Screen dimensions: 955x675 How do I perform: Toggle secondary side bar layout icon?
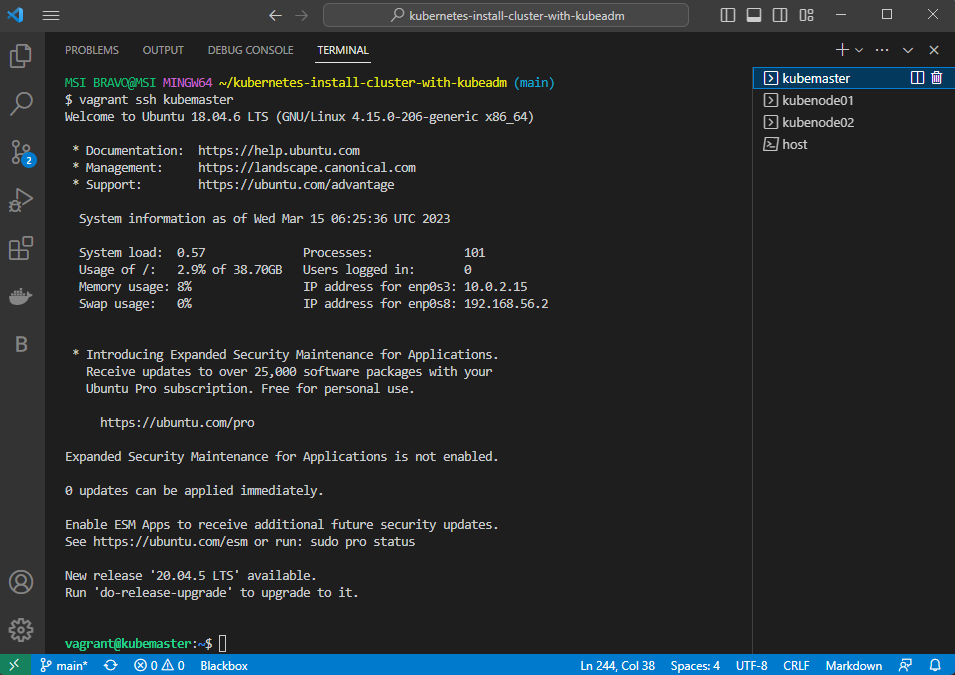[x=780, y=15]
